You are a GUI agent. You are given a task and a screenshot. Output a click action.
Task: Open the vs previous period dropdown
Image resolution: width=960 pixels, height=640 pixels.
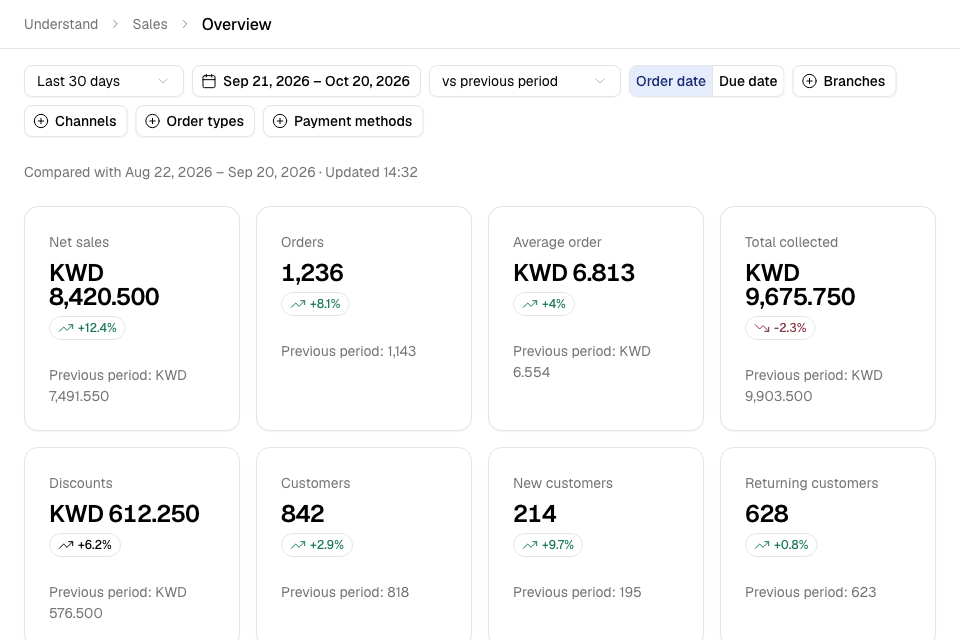525,81
